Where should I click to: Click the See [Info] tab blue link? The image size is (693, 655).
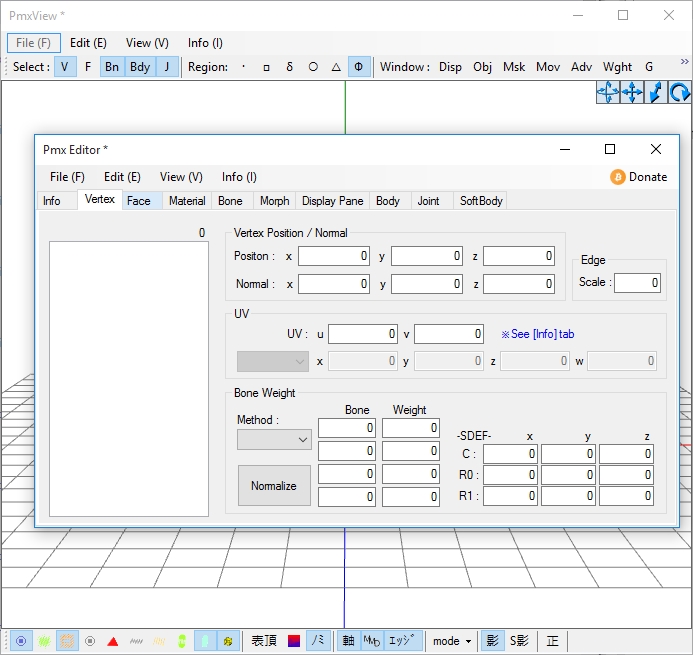[x=537, y=334]
